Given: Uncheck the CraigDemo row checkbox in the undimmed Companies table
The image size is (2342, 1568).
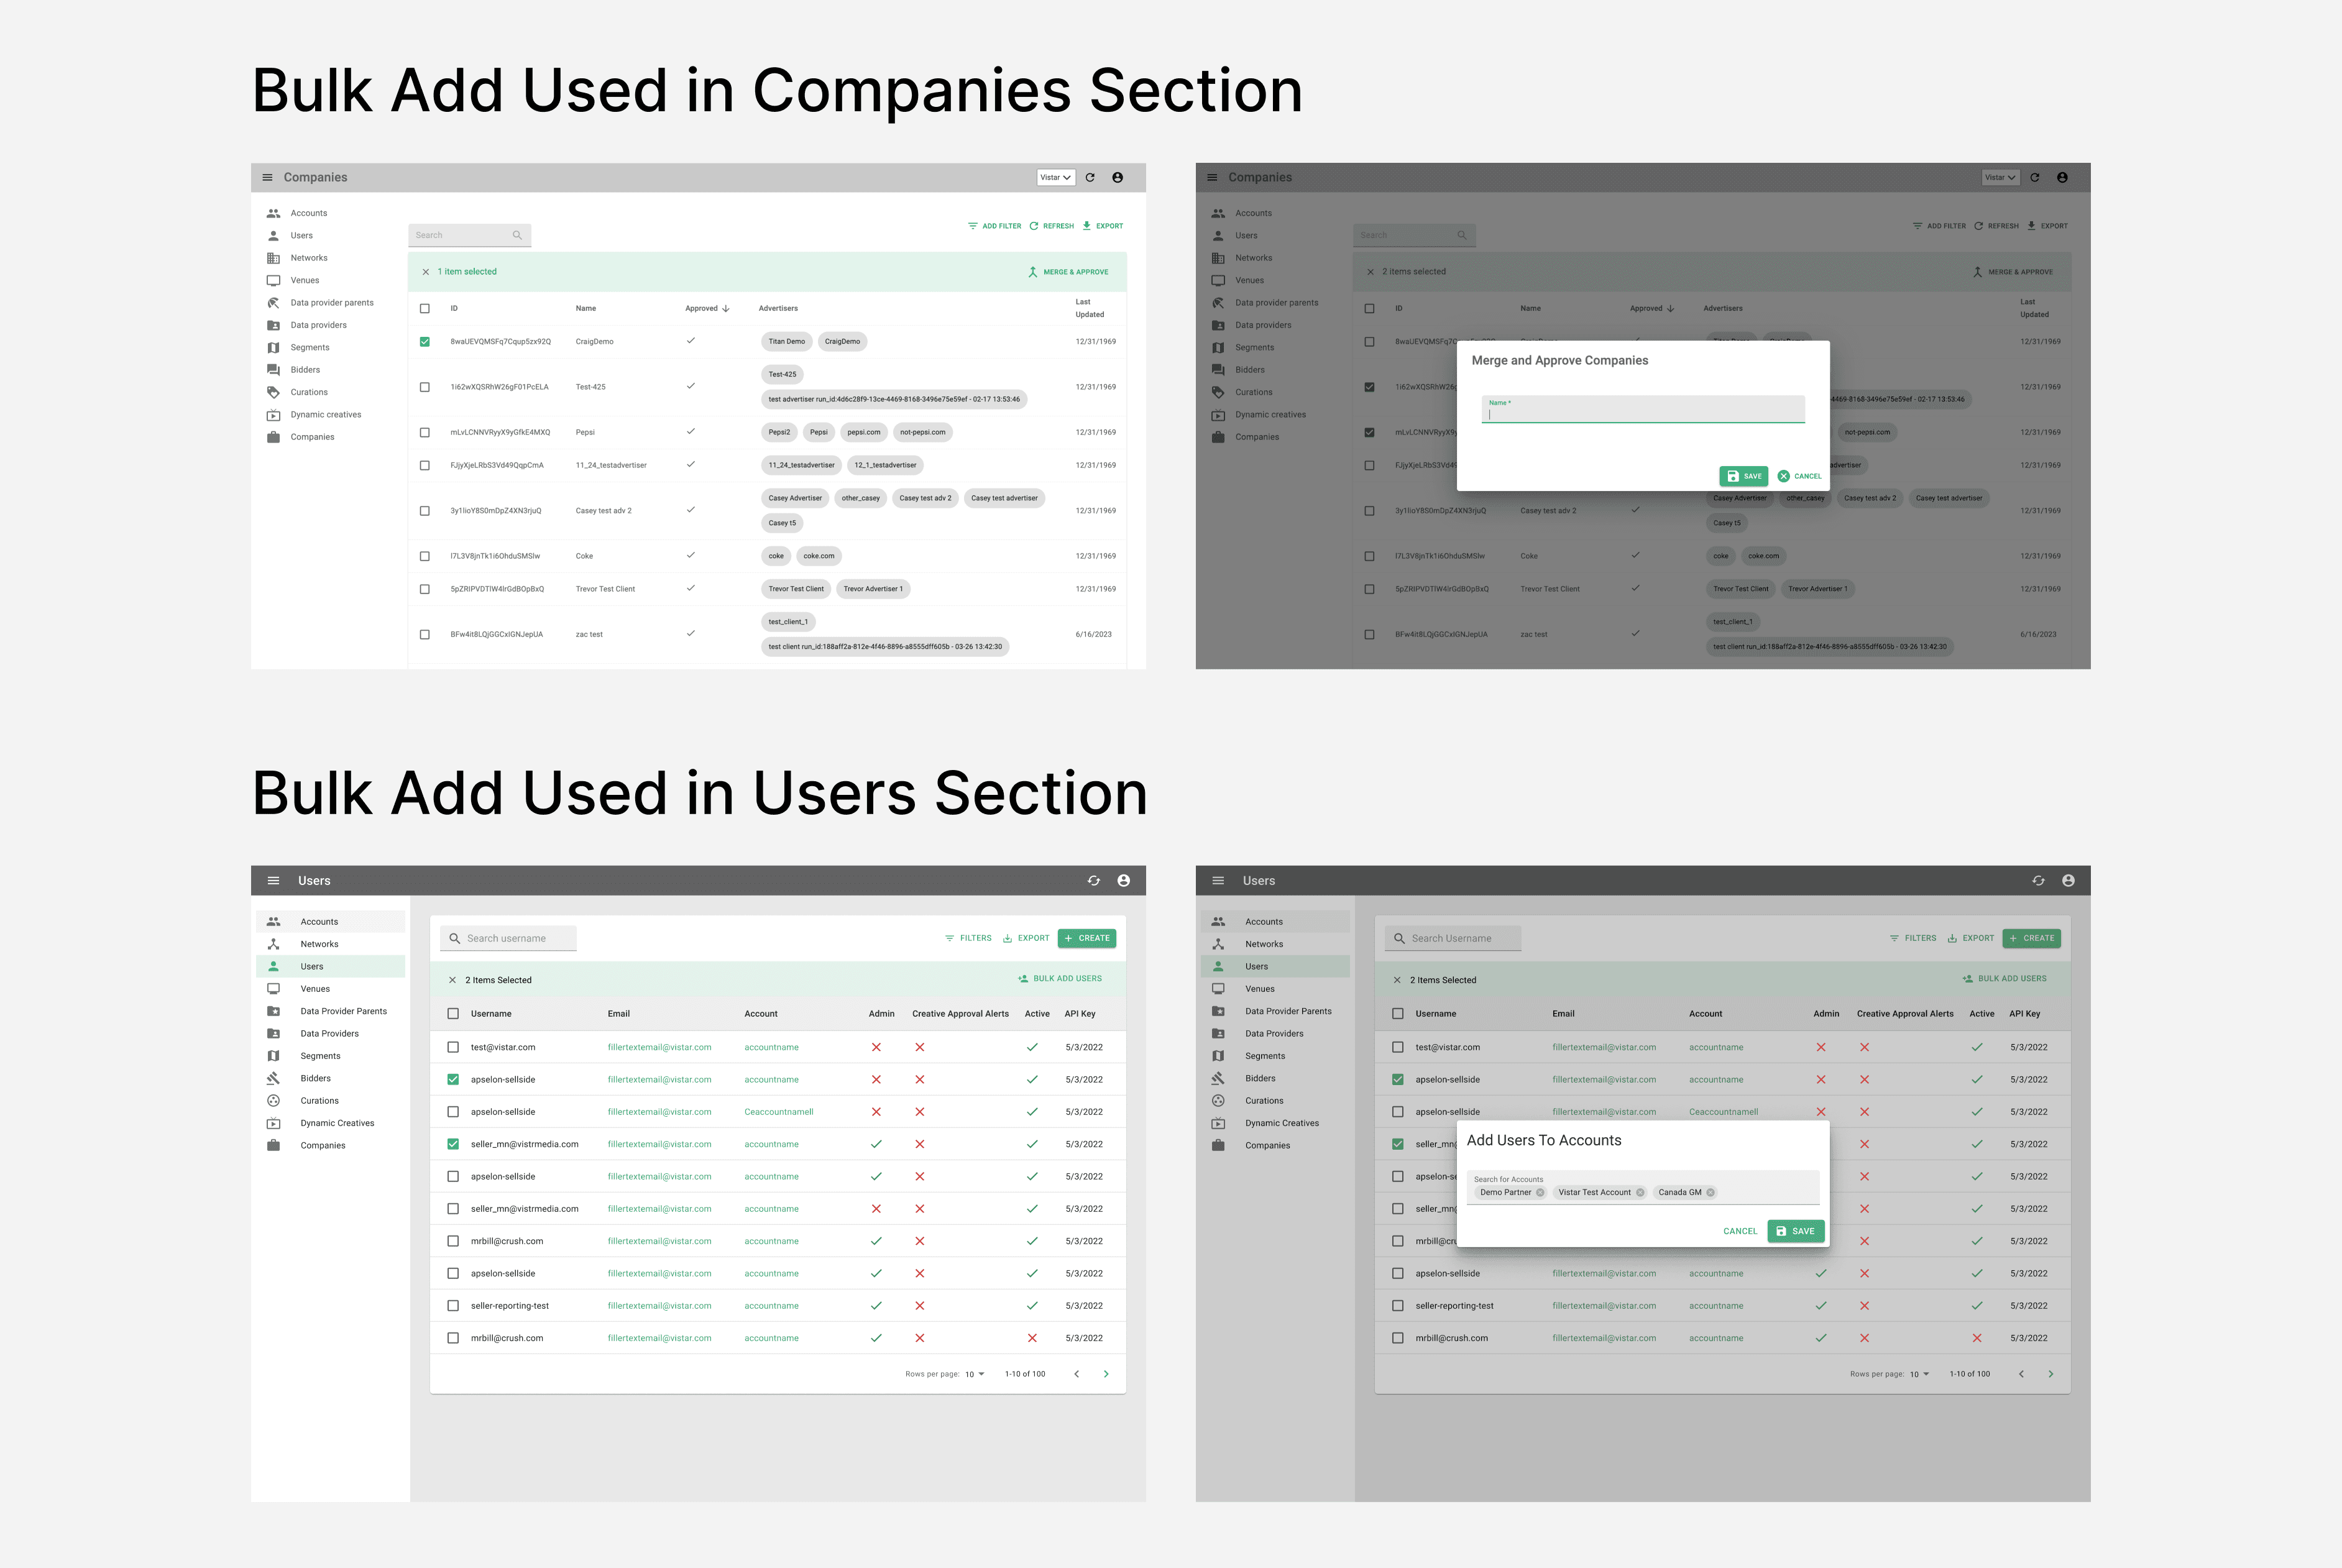Looking at the screenshot, I should [x=425, y=342].
